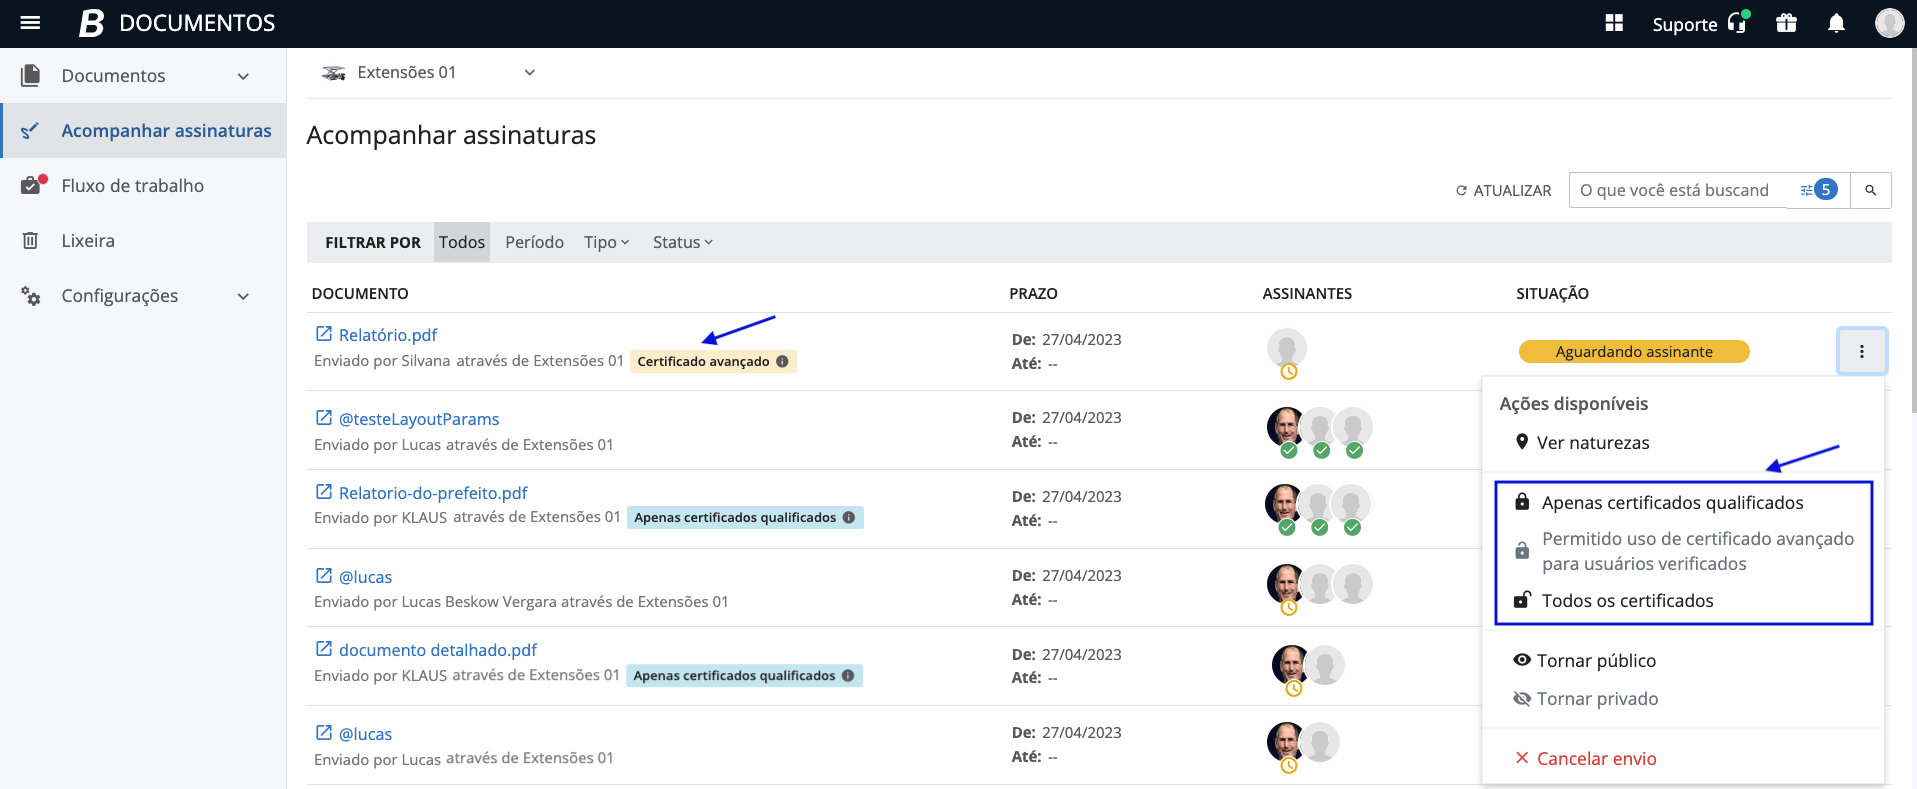Click the ATUALIZAR refresh button
The width and height of the screenshot is (1917, 789).
(x=1503, y=190)
